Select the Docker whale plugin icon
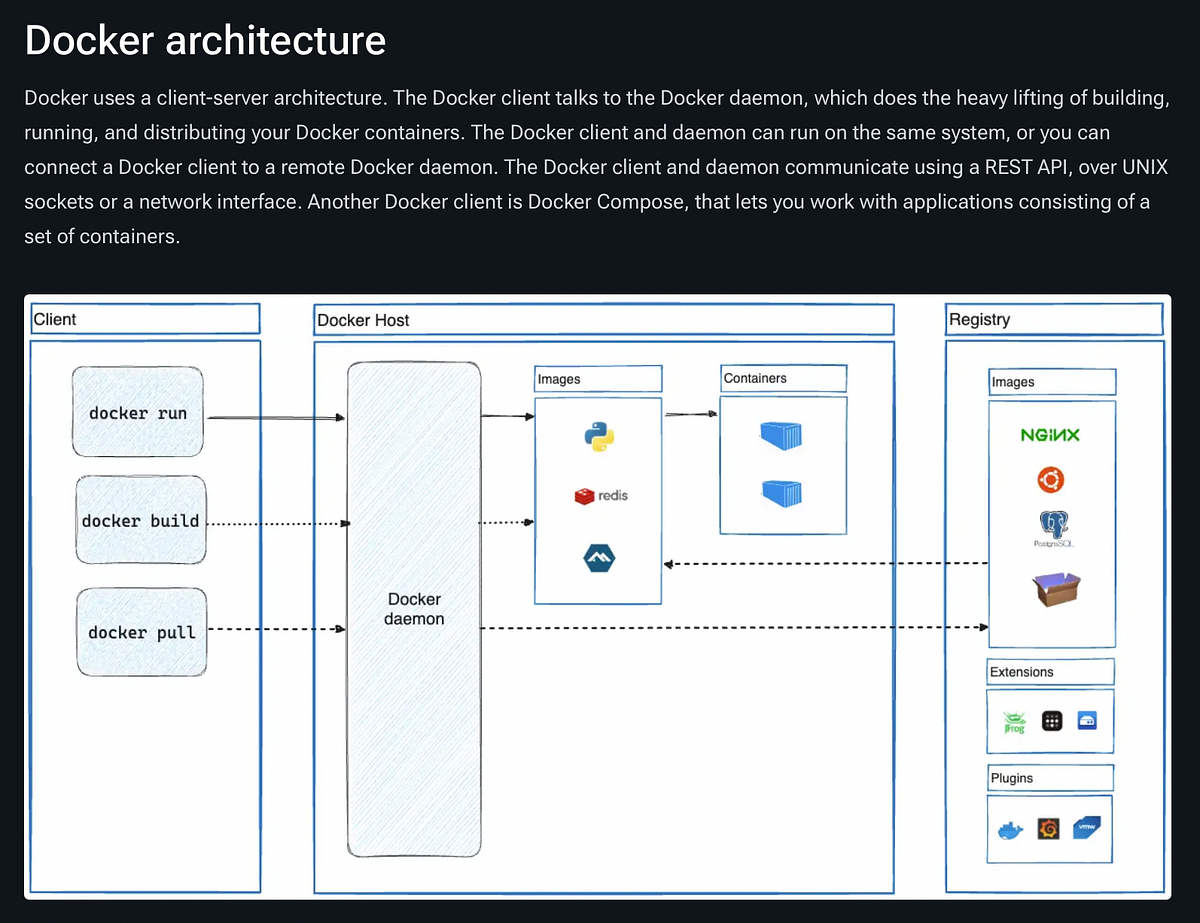 coord(1010,829)
